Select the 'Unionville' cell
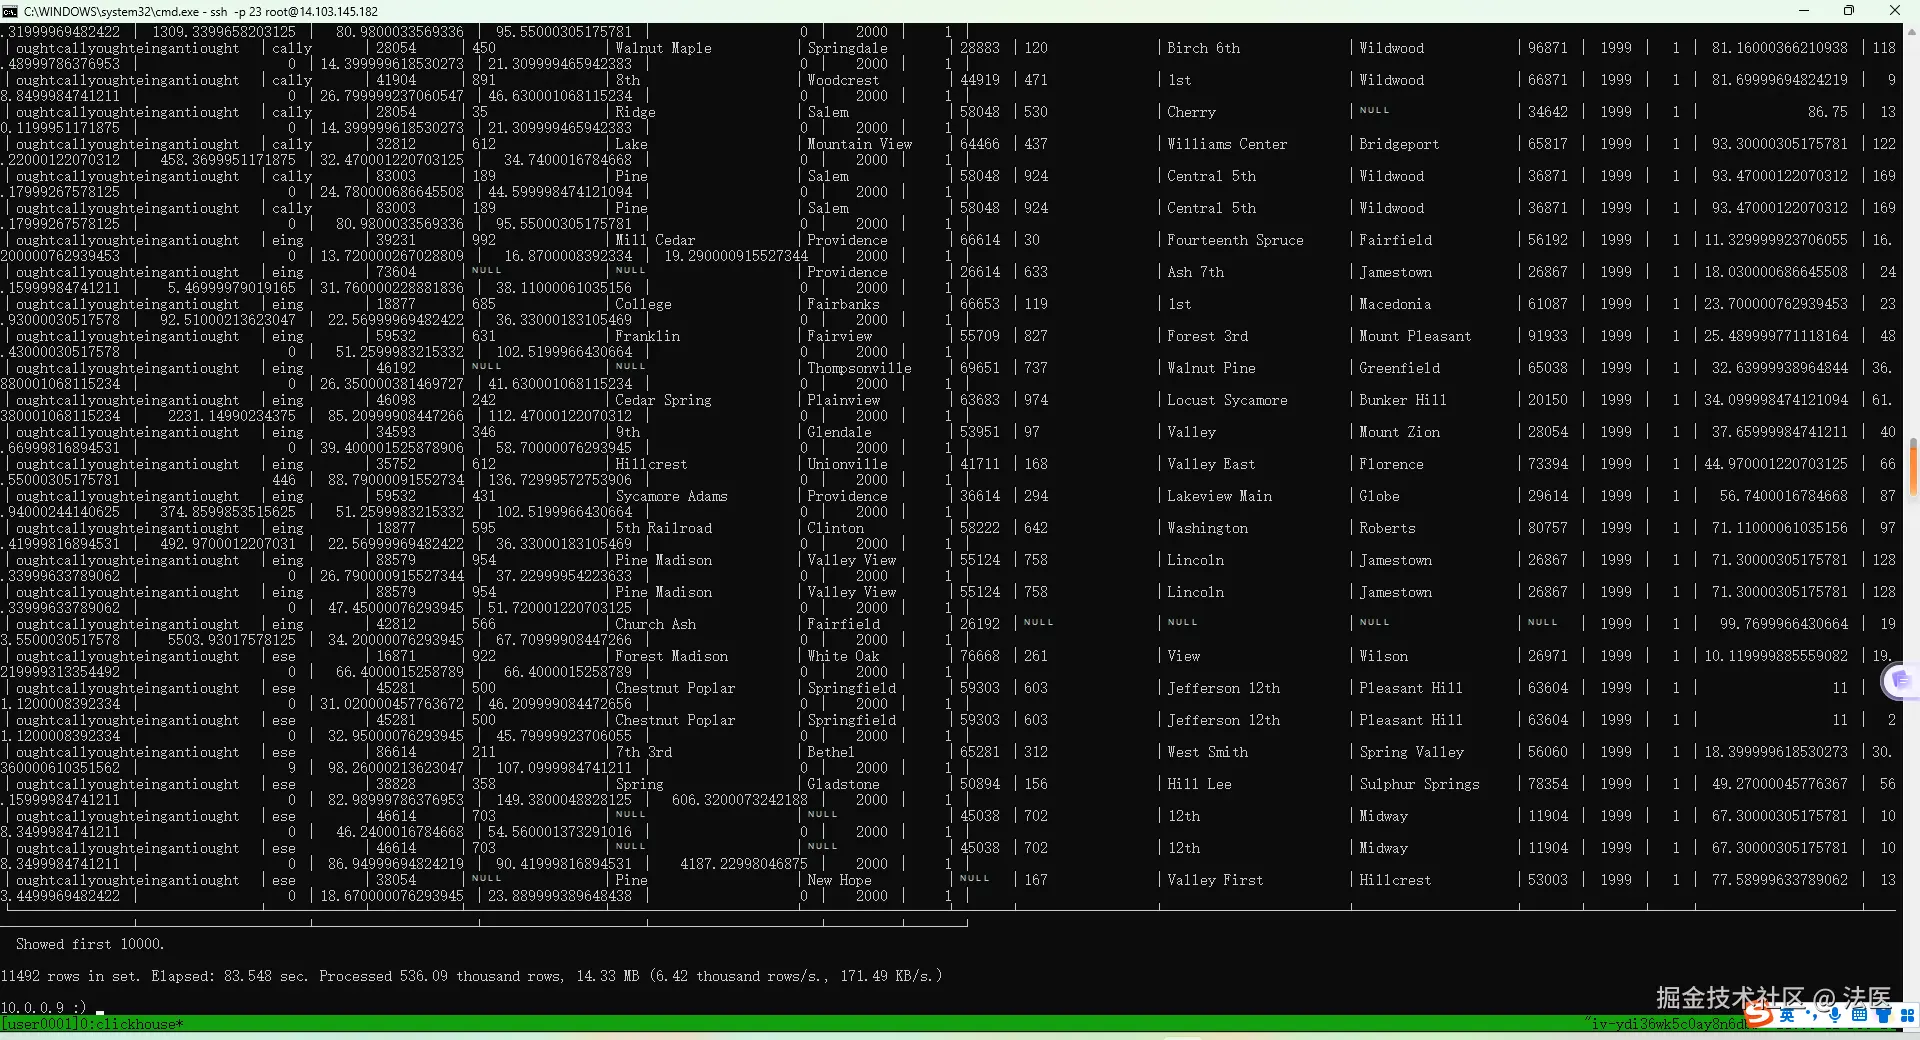 pyautogui.click(x=847, y=464)
